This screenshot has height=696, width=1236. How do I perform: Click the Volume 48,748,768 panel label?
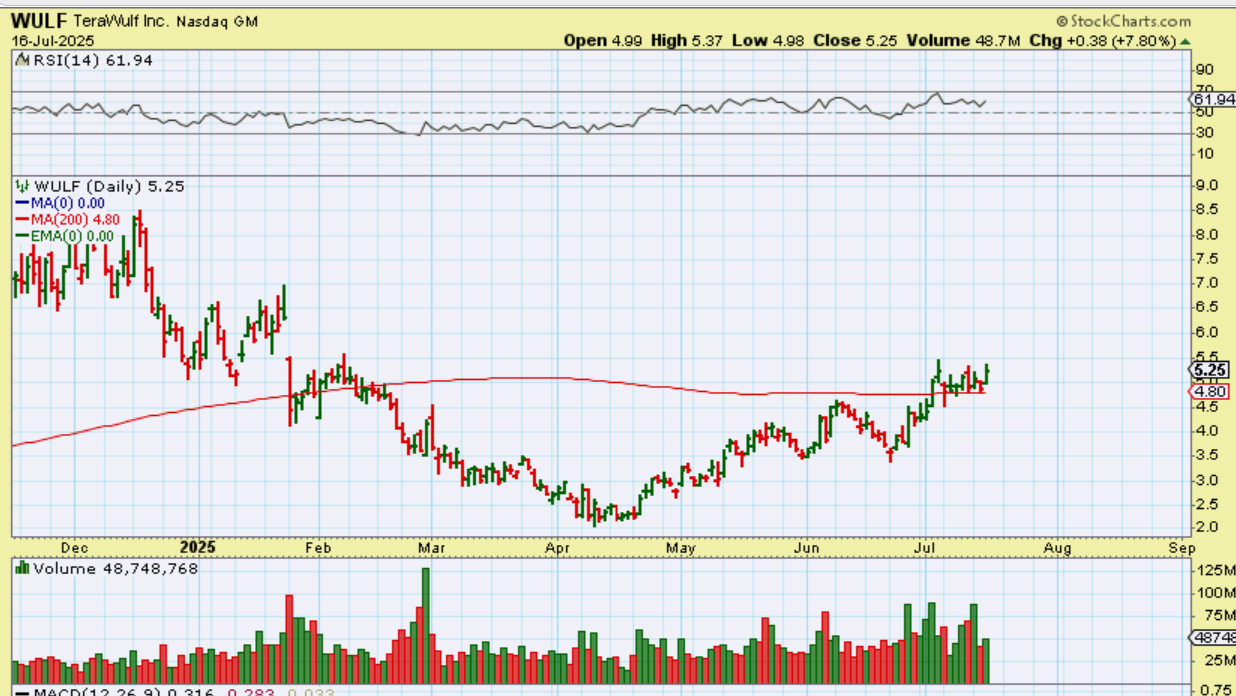pyautogui.click(x=116, y=568)
